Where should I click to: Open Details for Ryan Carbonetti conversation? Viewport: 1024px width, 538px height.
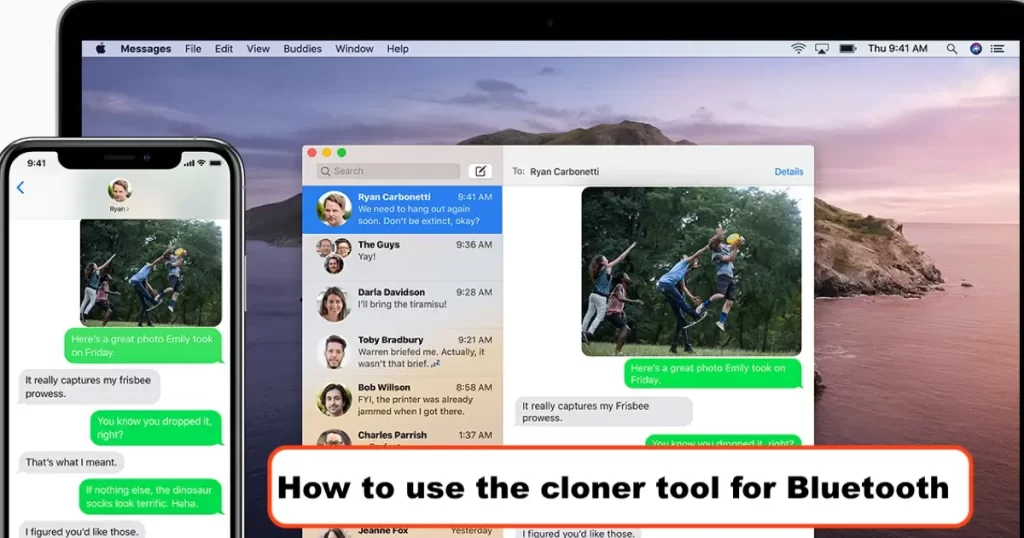788,172
